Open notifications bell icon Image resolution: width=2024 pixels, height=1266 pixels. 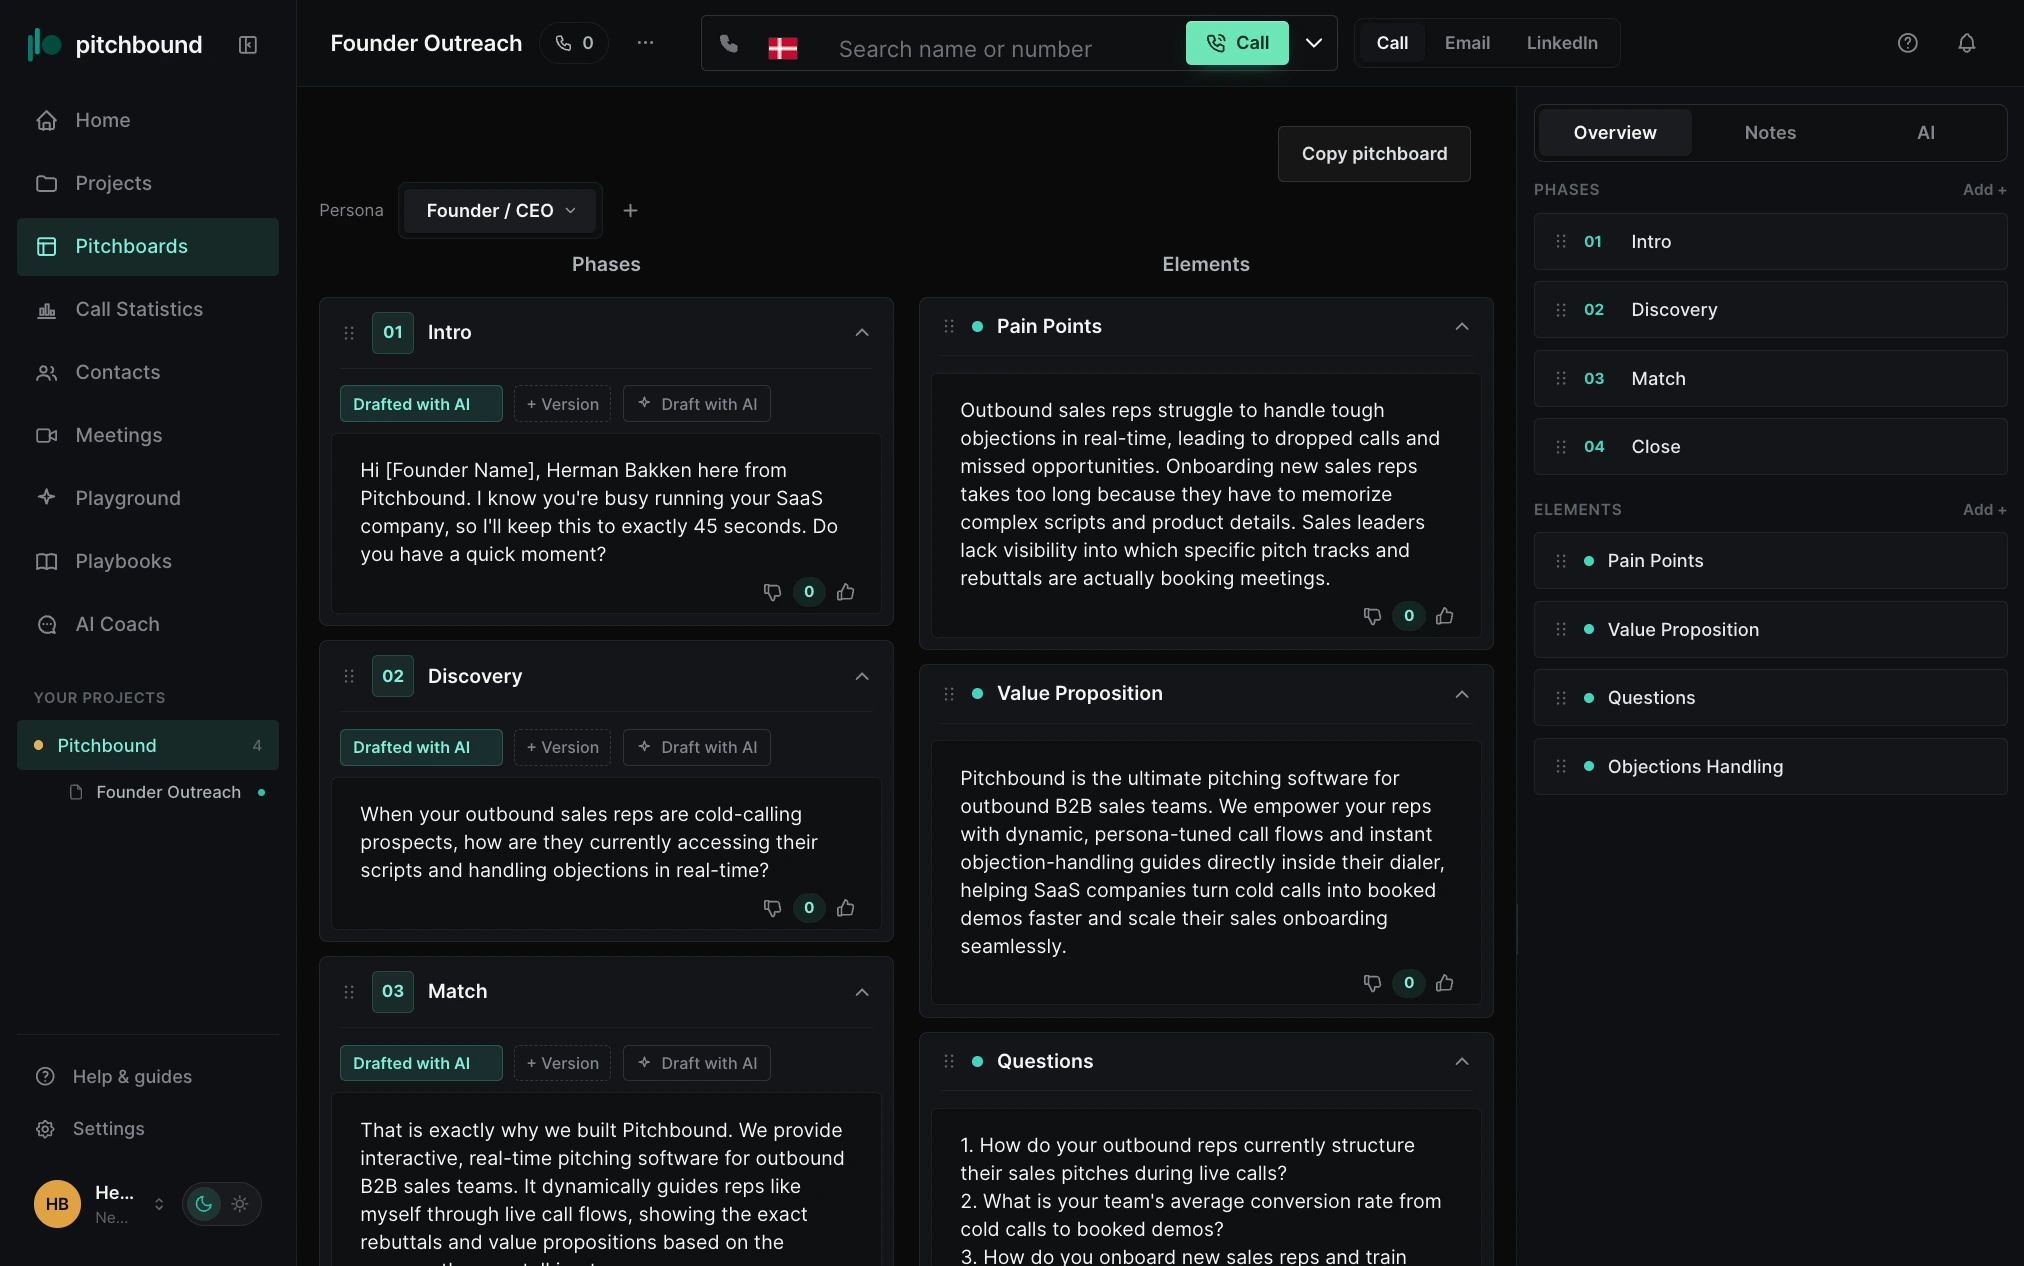click(1966, 43)
